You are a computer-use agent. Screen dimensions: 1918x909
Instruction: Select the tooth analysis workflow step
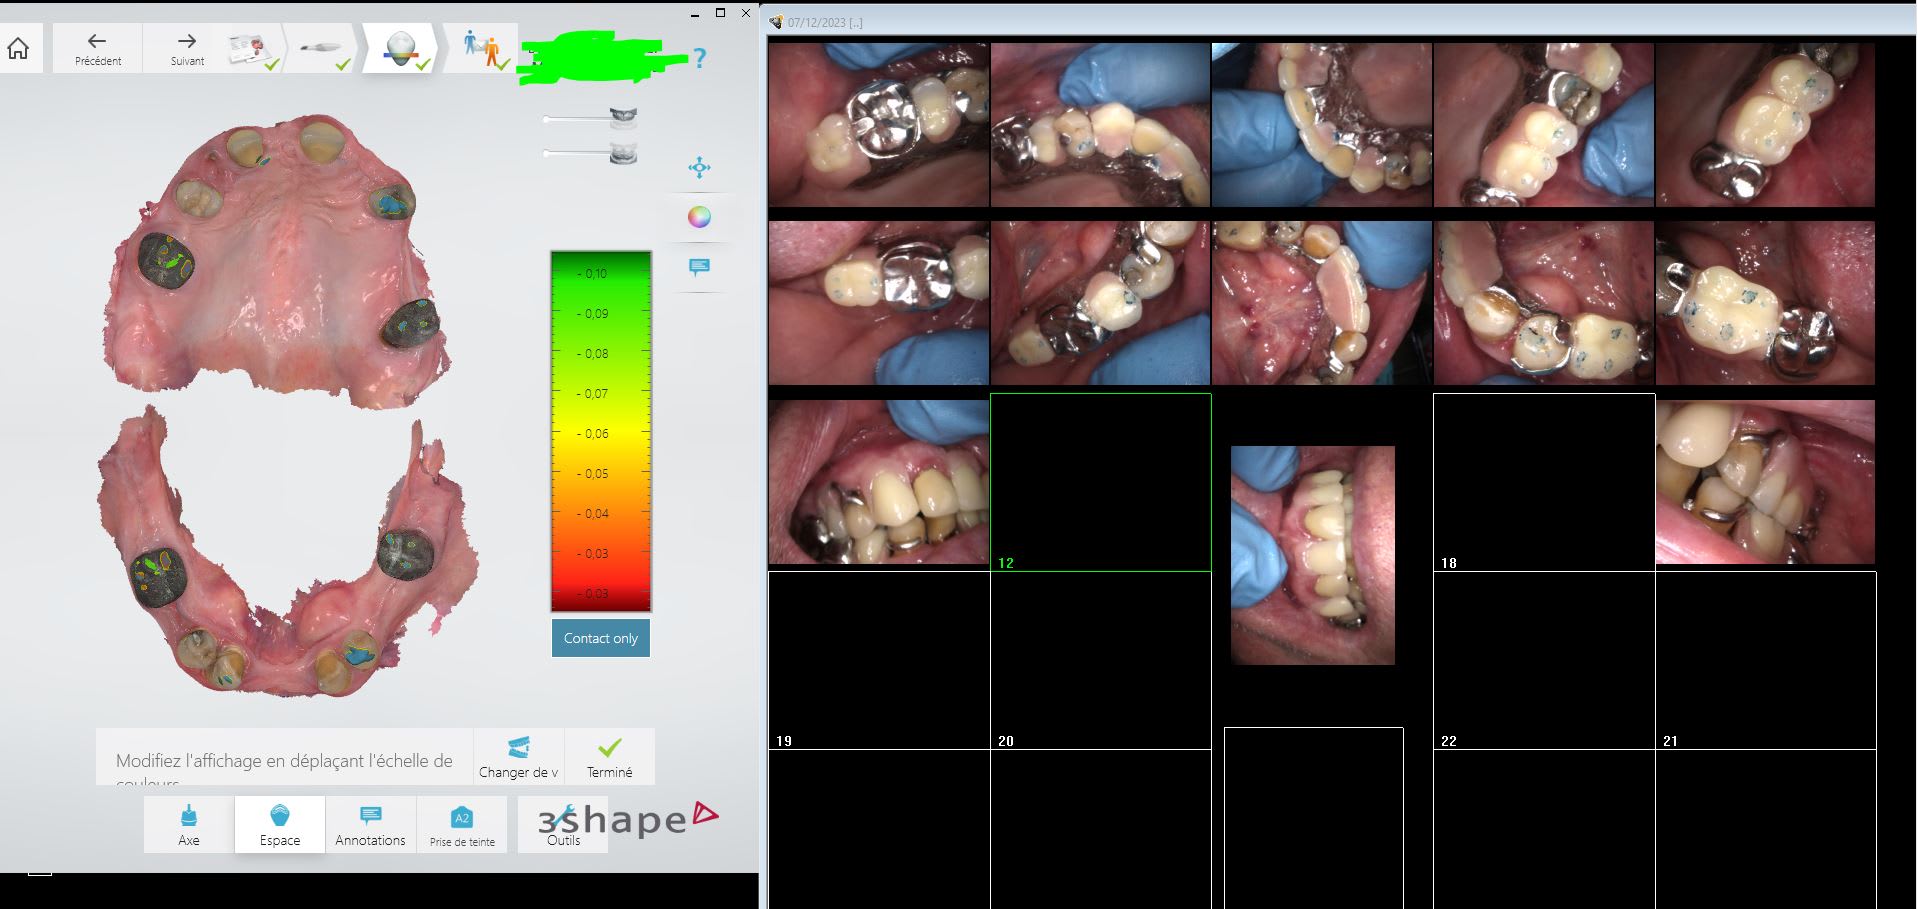(400, 48)
